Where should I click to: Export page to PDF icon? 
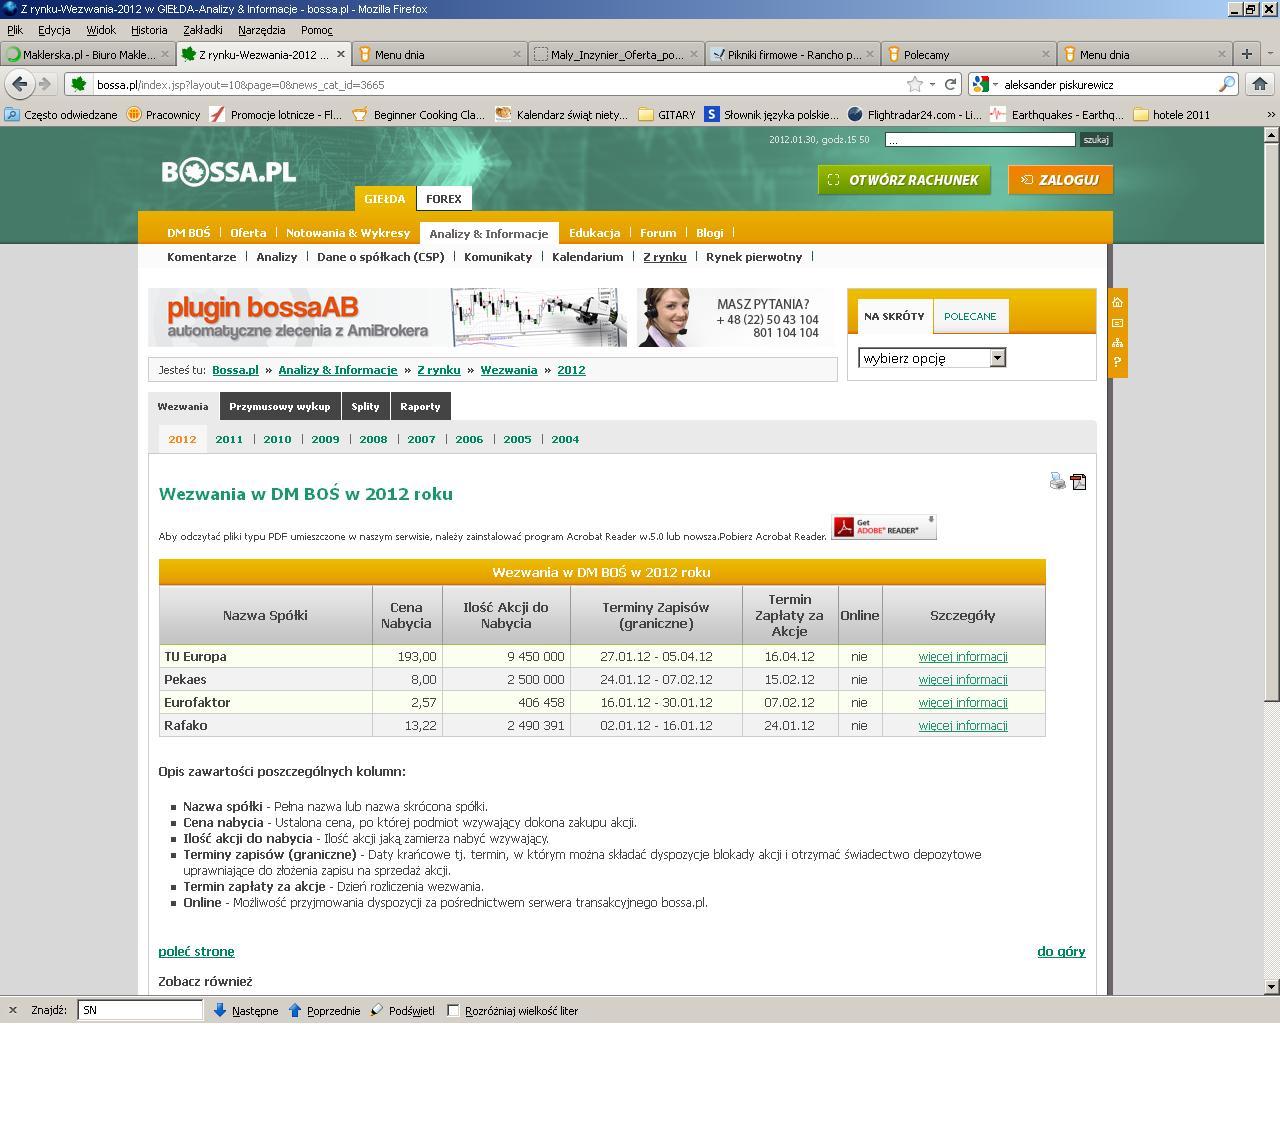[1078, 481]
